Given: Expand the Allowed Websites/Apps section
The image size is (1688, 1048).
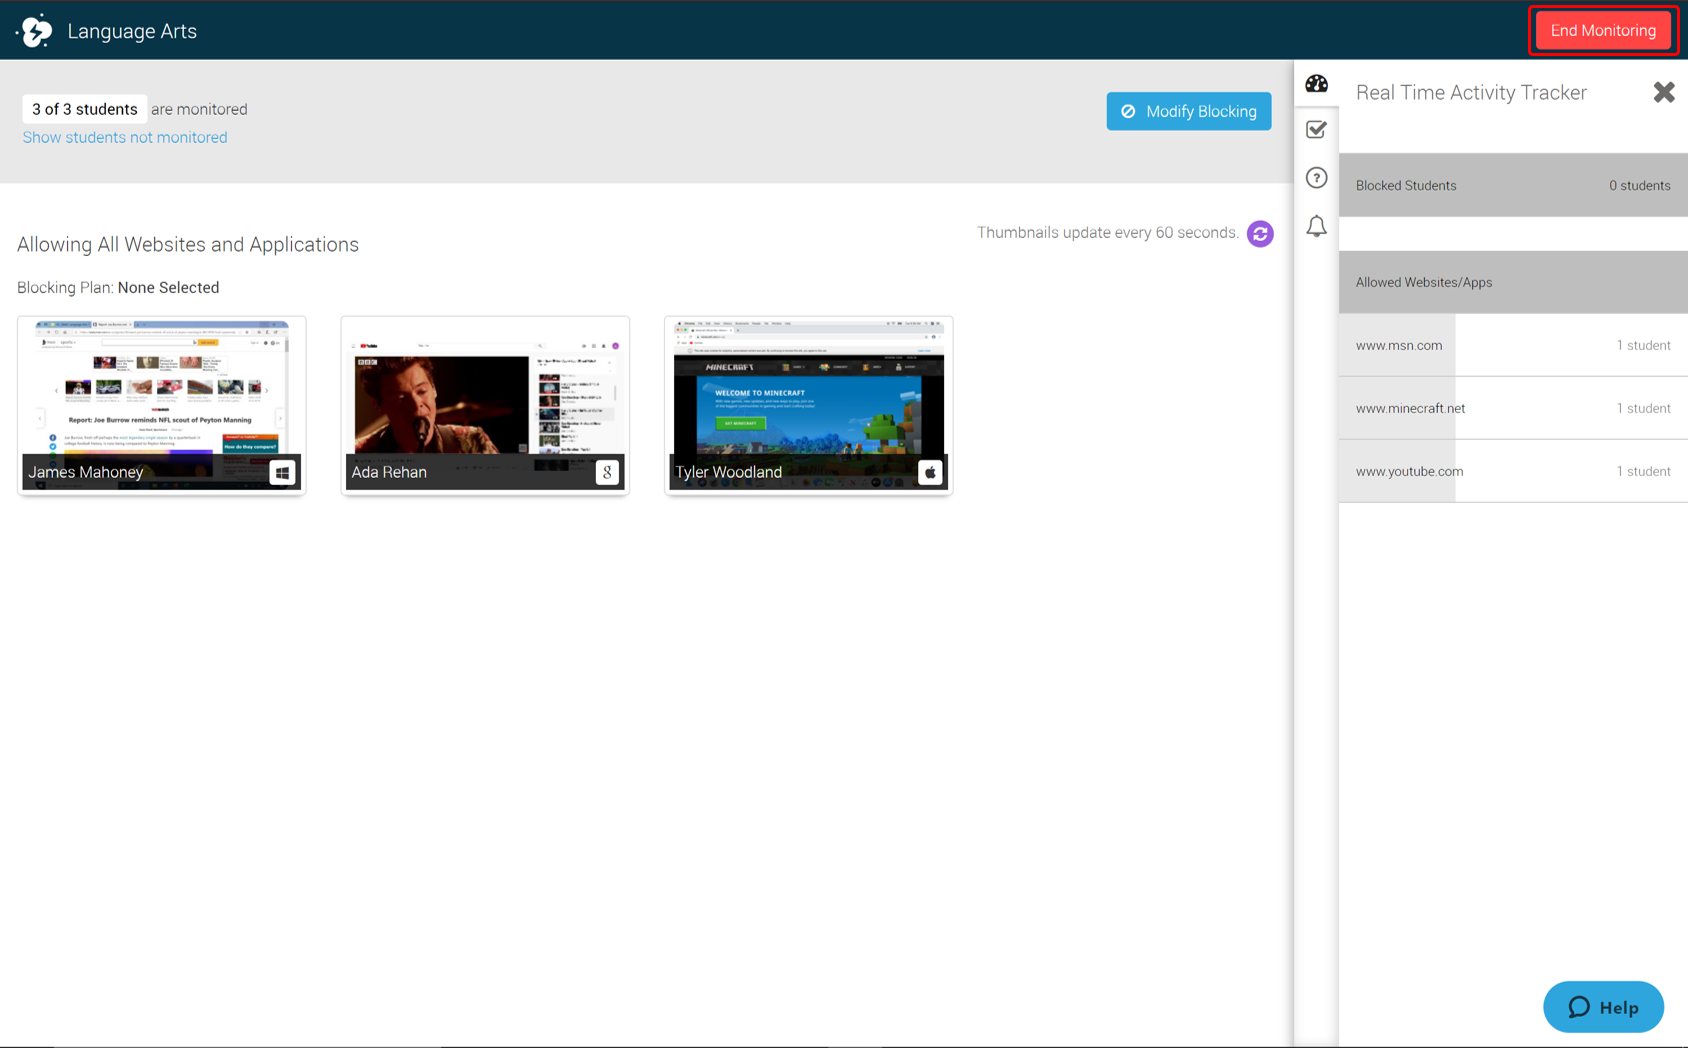Looking at the screenshot, I should [x=1513, y=282].
